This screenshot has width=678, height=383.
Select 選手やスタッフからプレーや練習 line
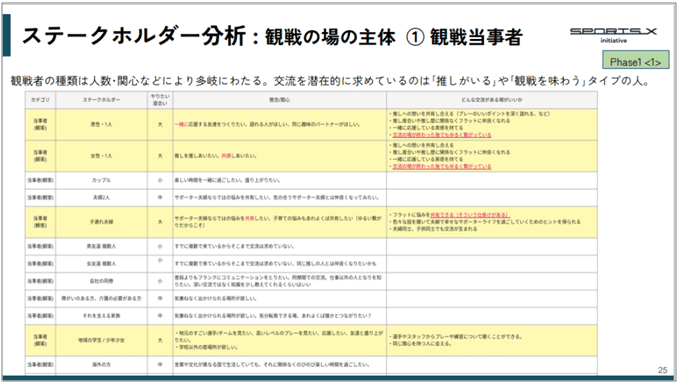456,337
